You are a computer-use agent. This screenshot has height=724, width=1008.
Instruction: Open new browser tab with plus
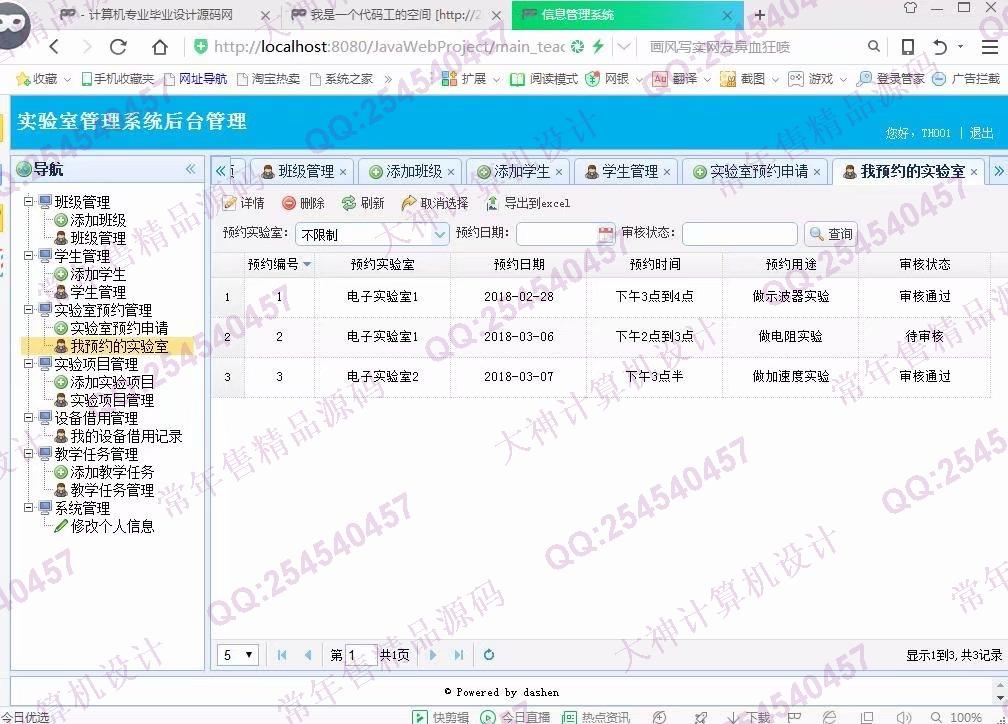click(759, 15)
